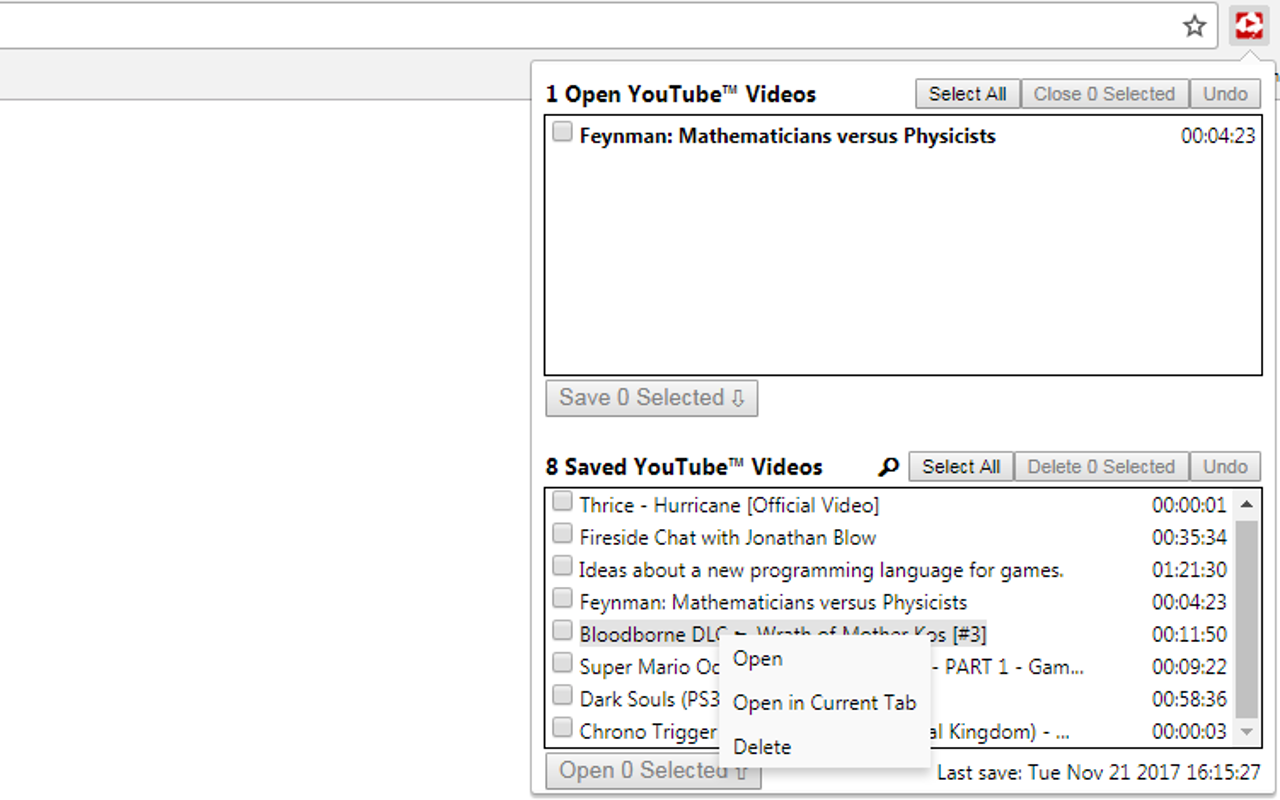The width and height of the screenshot is (1280, 800).
Task: Click the YouTube extension toolbar icon
Action: pyautogui.click(x=1249, y=25)
